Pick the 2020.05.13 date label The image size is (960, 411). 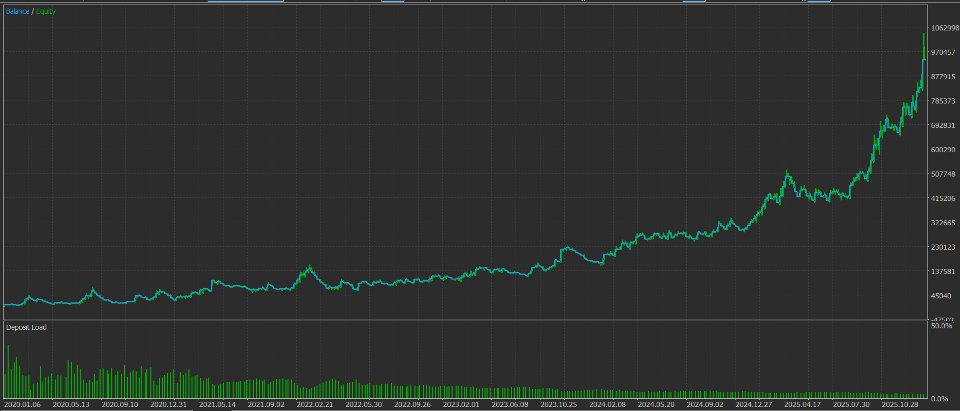[x=71, y=405]
